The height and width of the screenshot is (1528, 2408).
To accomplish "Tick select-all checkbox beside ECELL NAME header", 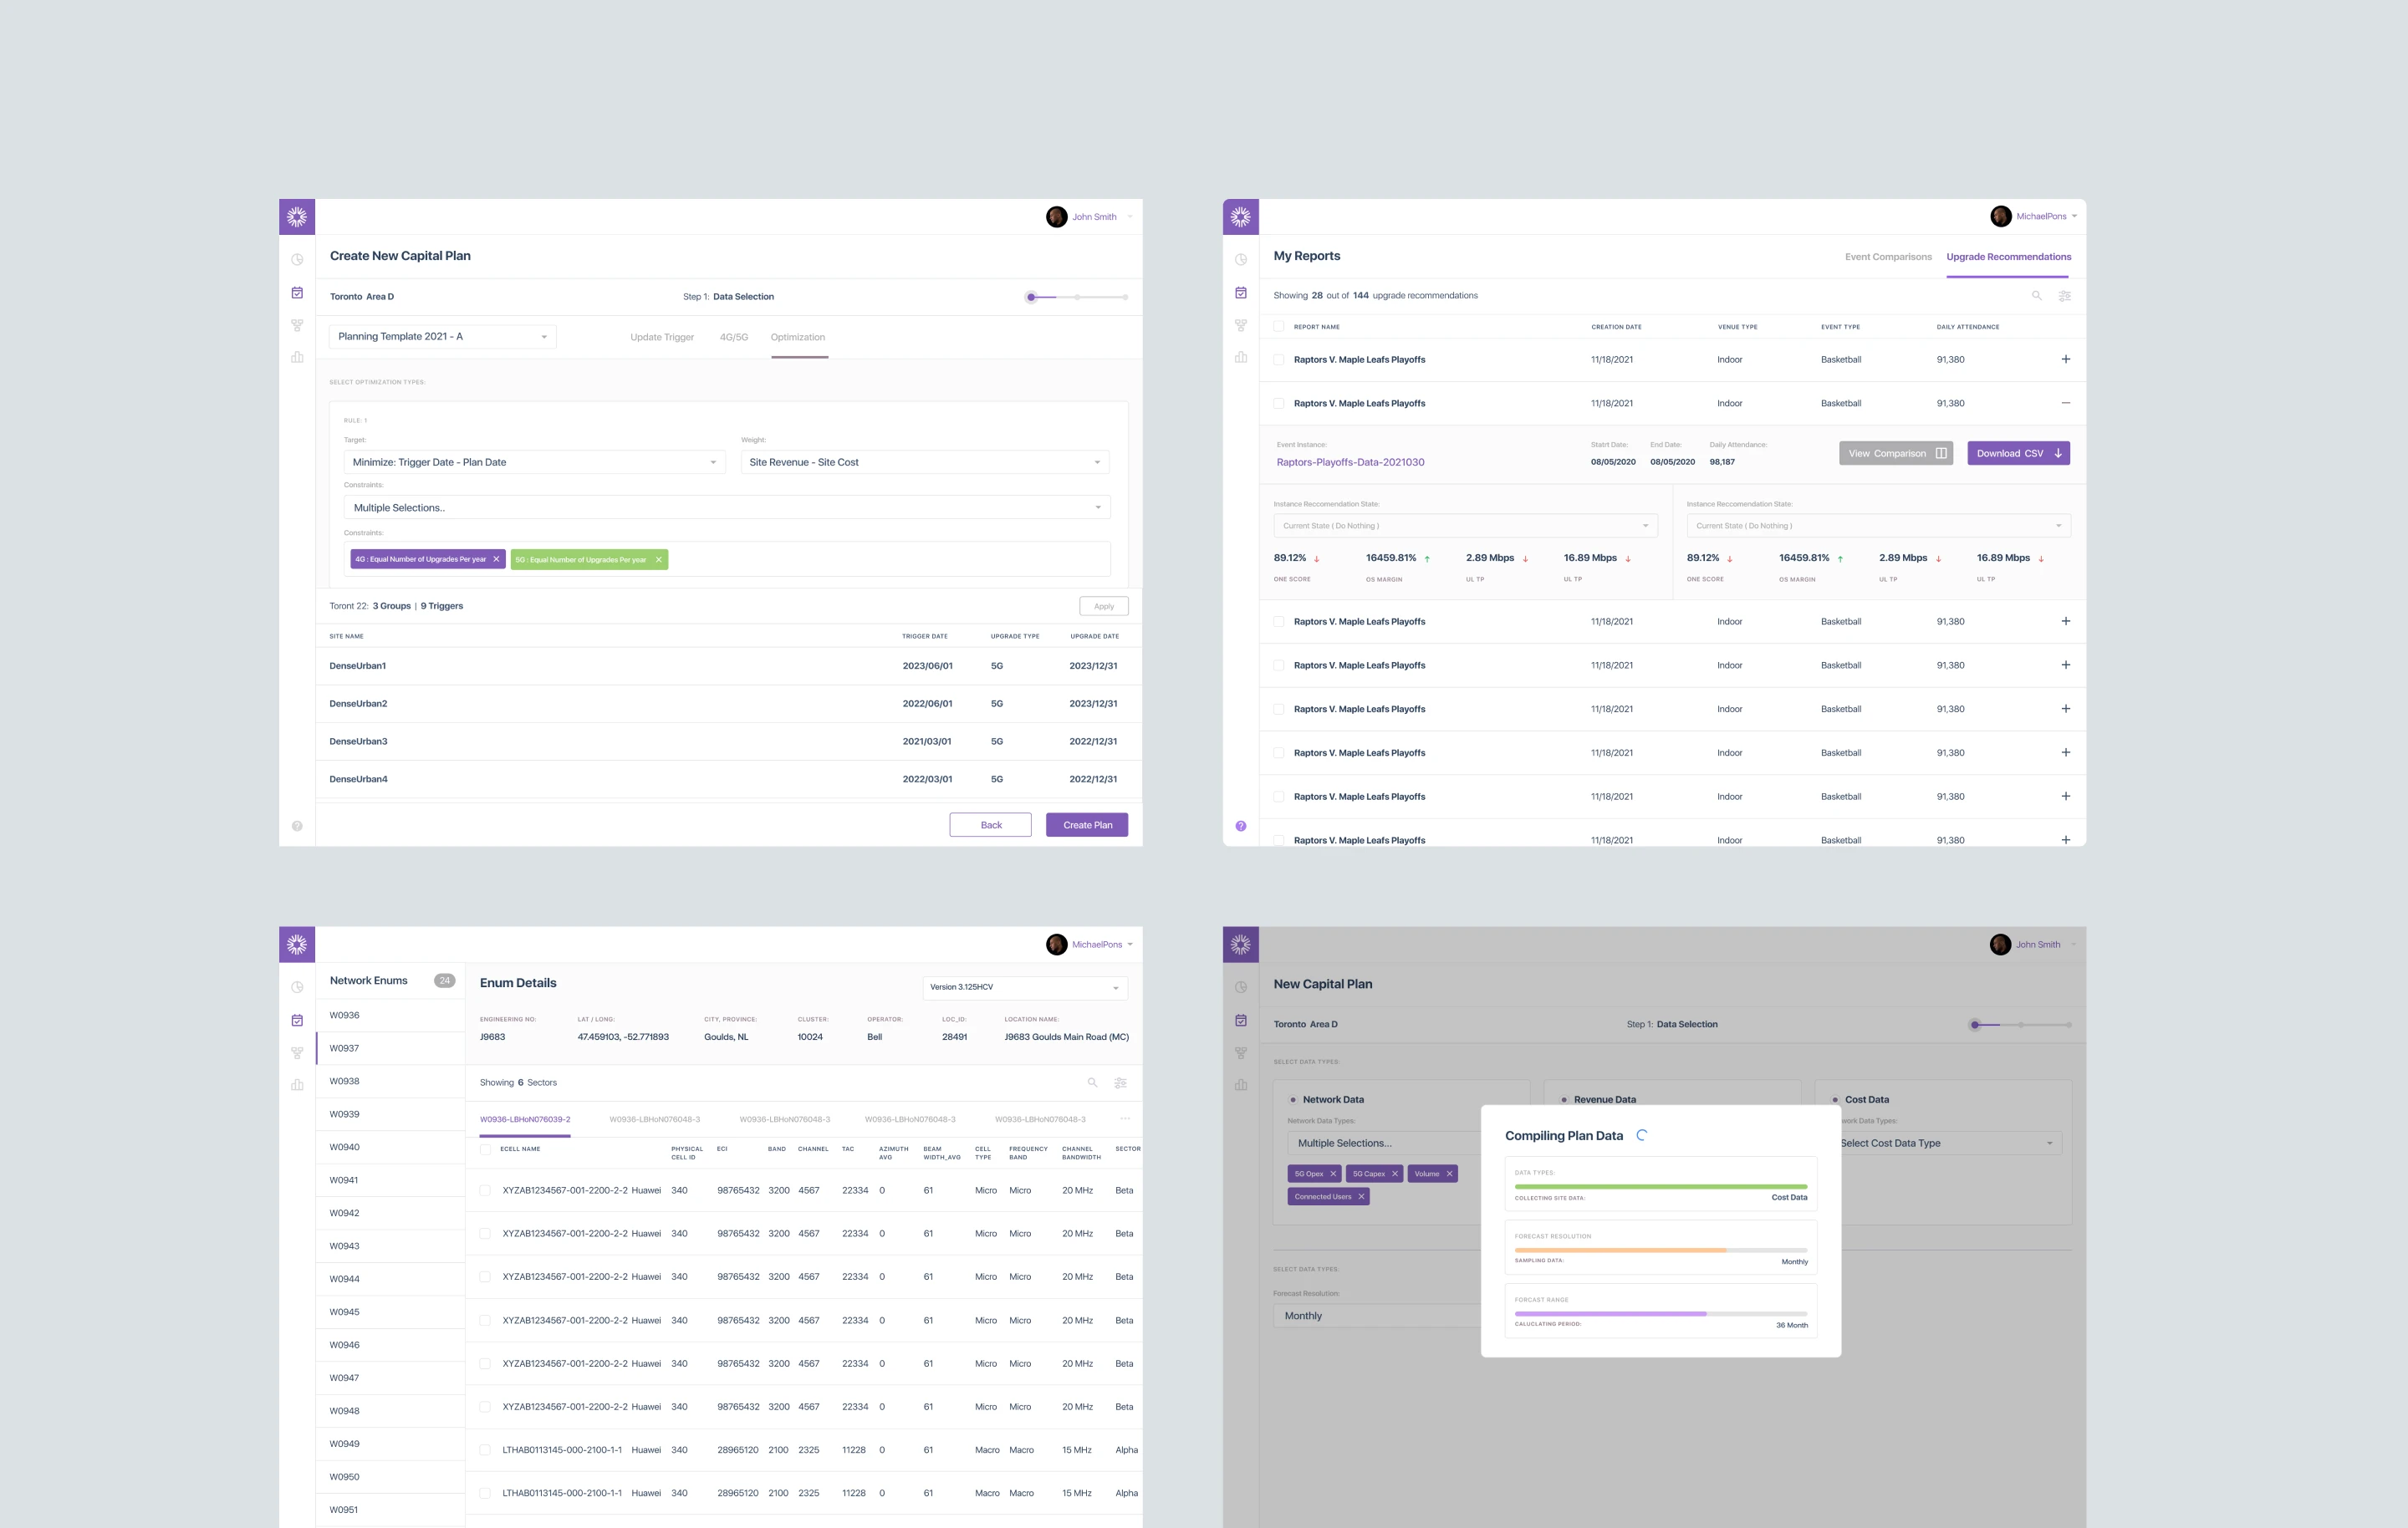I will pos(485,1149).
